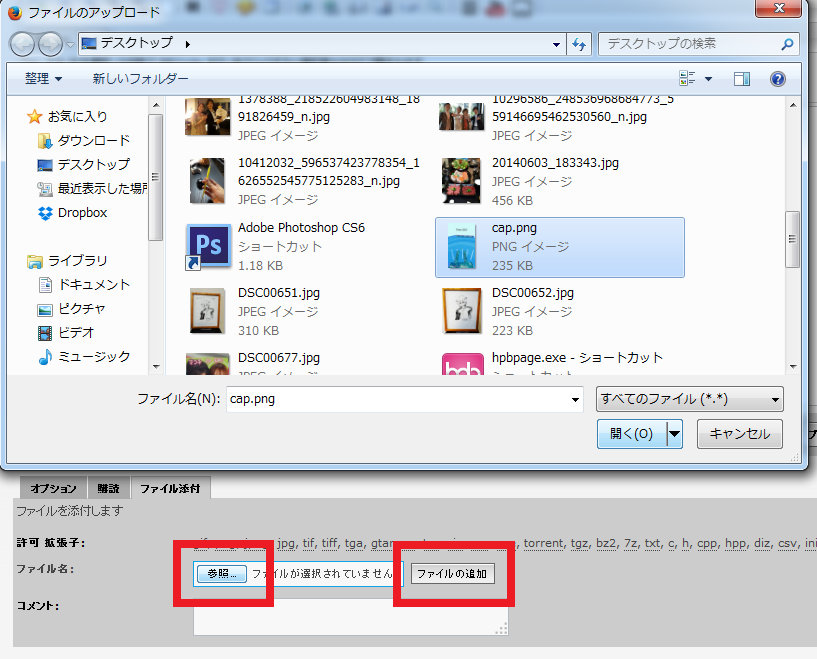Open the Adobe Photoshop CS6 shortcut
The width and height of the screenshot is (817, 659).
click(209, 246)
